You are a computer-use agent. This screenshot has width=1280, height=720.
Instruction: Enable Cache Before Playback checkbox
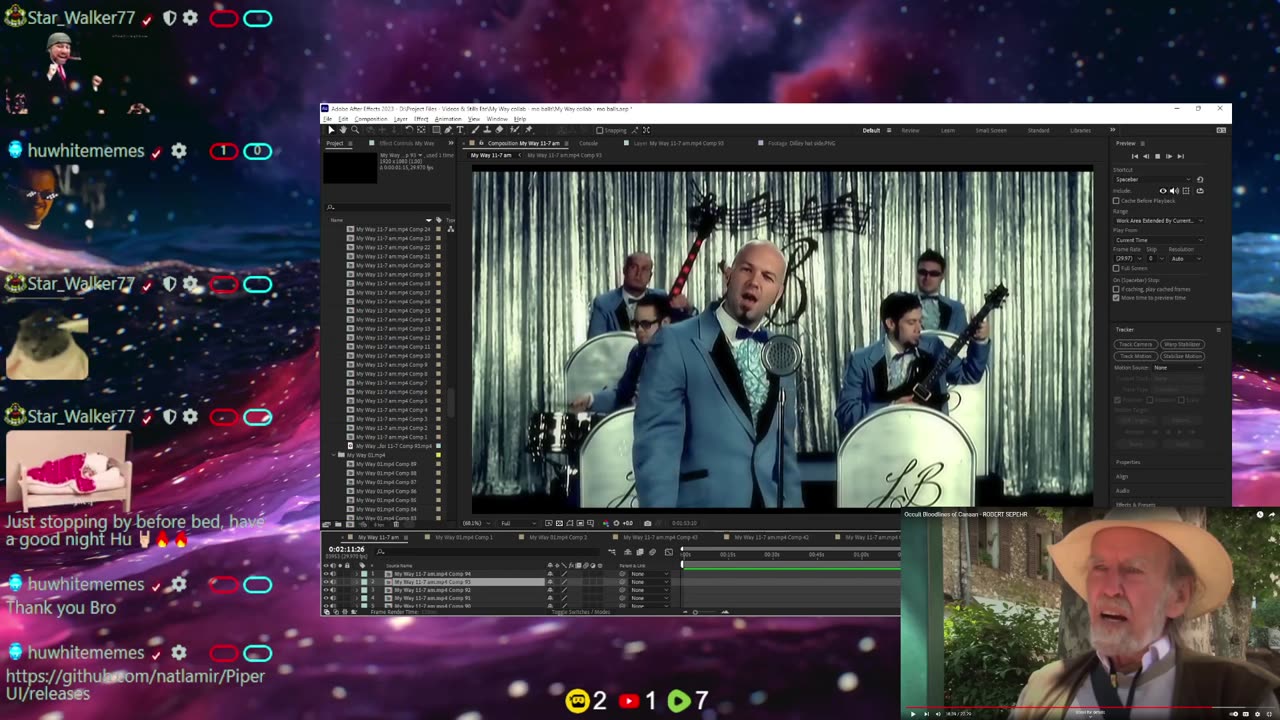tap(1116, 201)
